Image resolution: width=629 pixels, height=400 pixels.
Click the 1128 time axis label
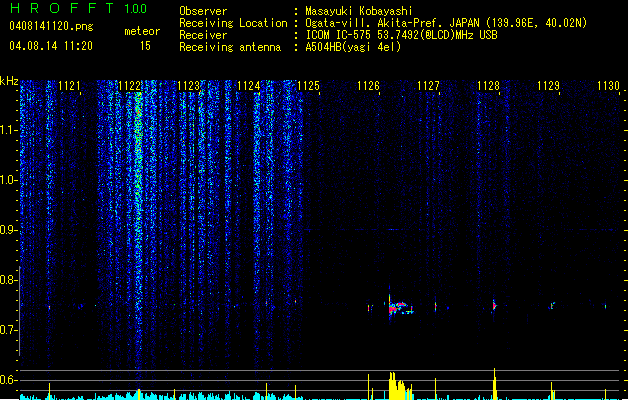point(488,86)
